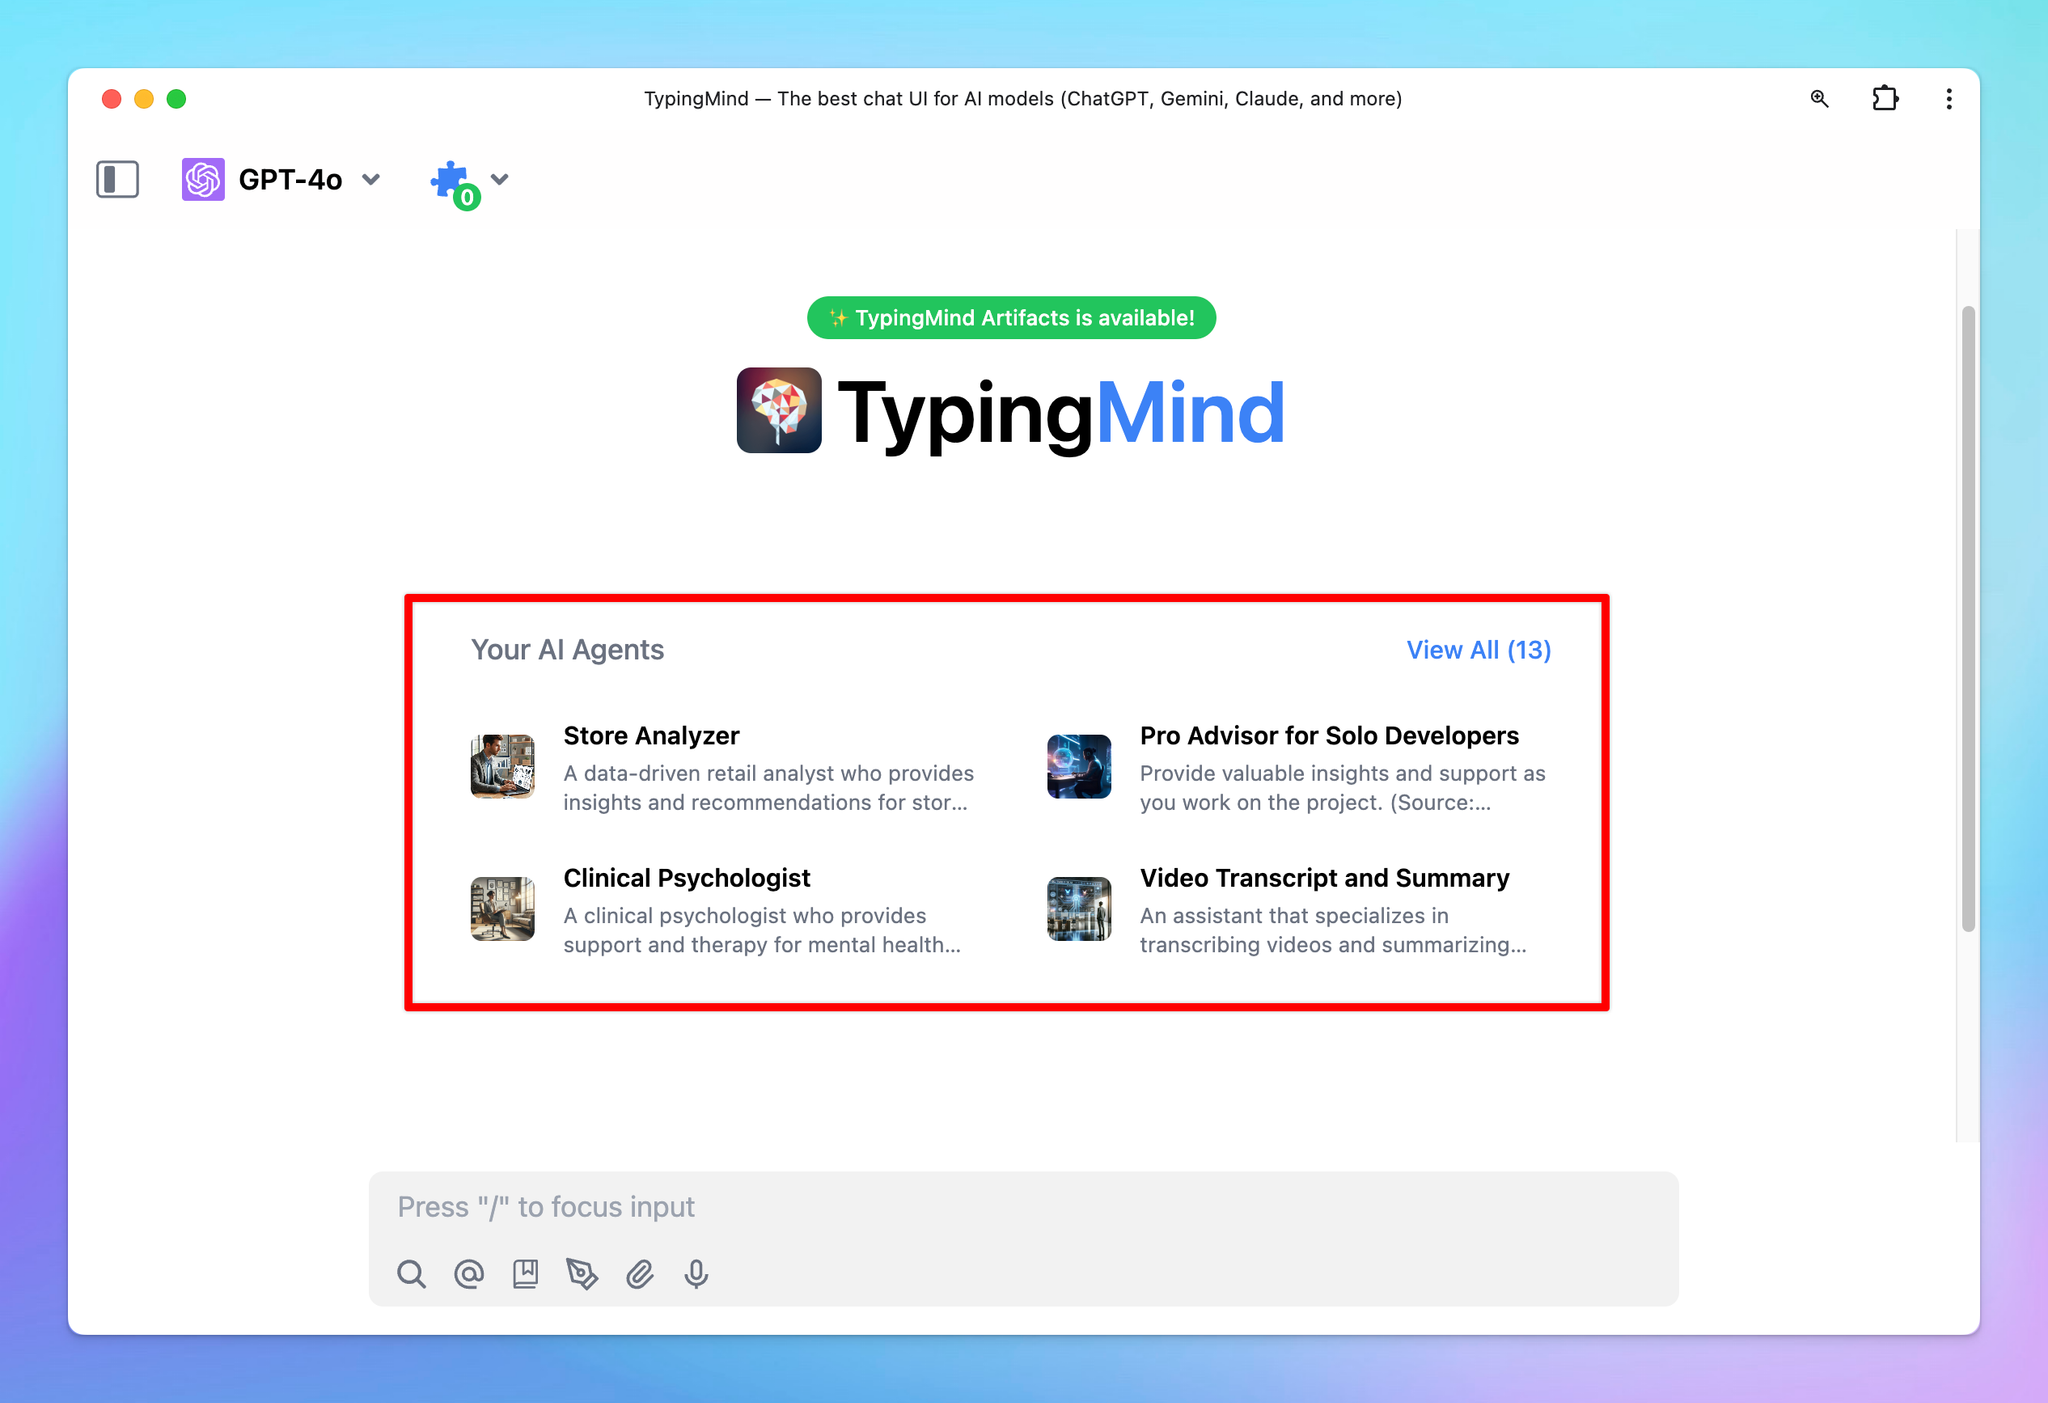2048x1403 pixels.
Task: Expand the plugins dropdown chevron
Action: click(x=500, y=179)
